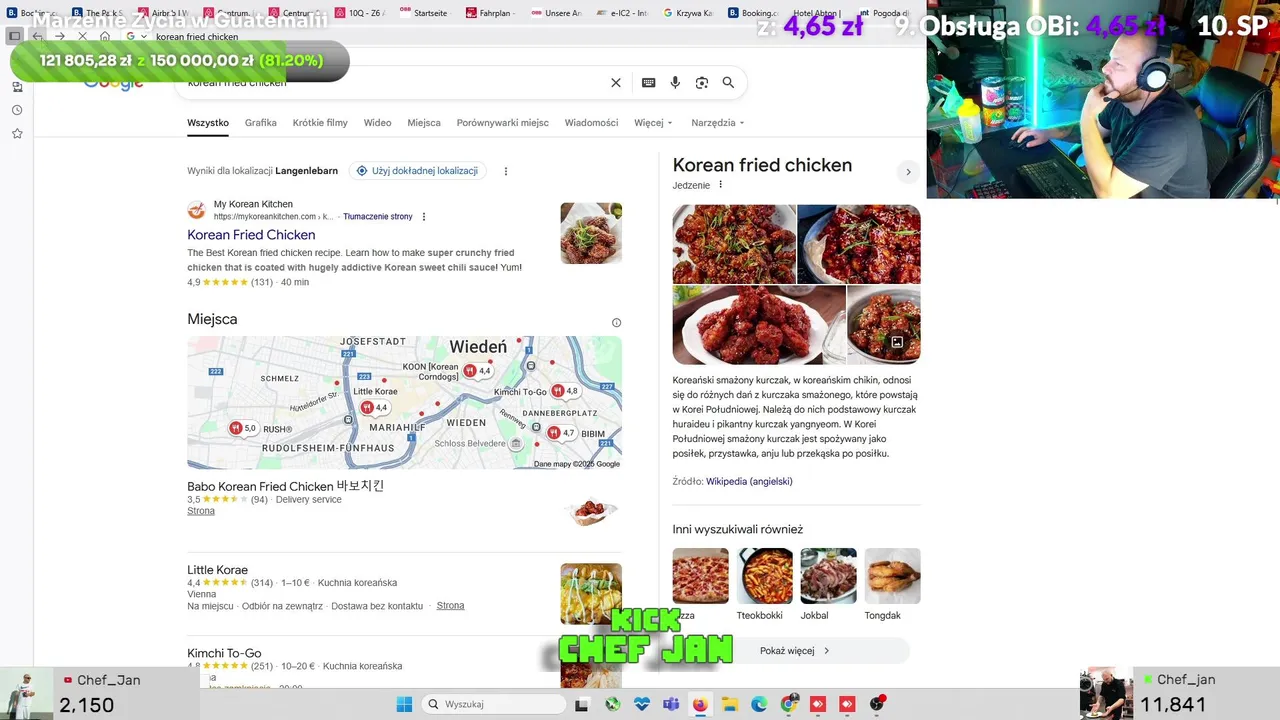Viewport: 1280px width, 720px height.
Task: Open OBS Studio from the taskbar
Action: click(877, 704)
